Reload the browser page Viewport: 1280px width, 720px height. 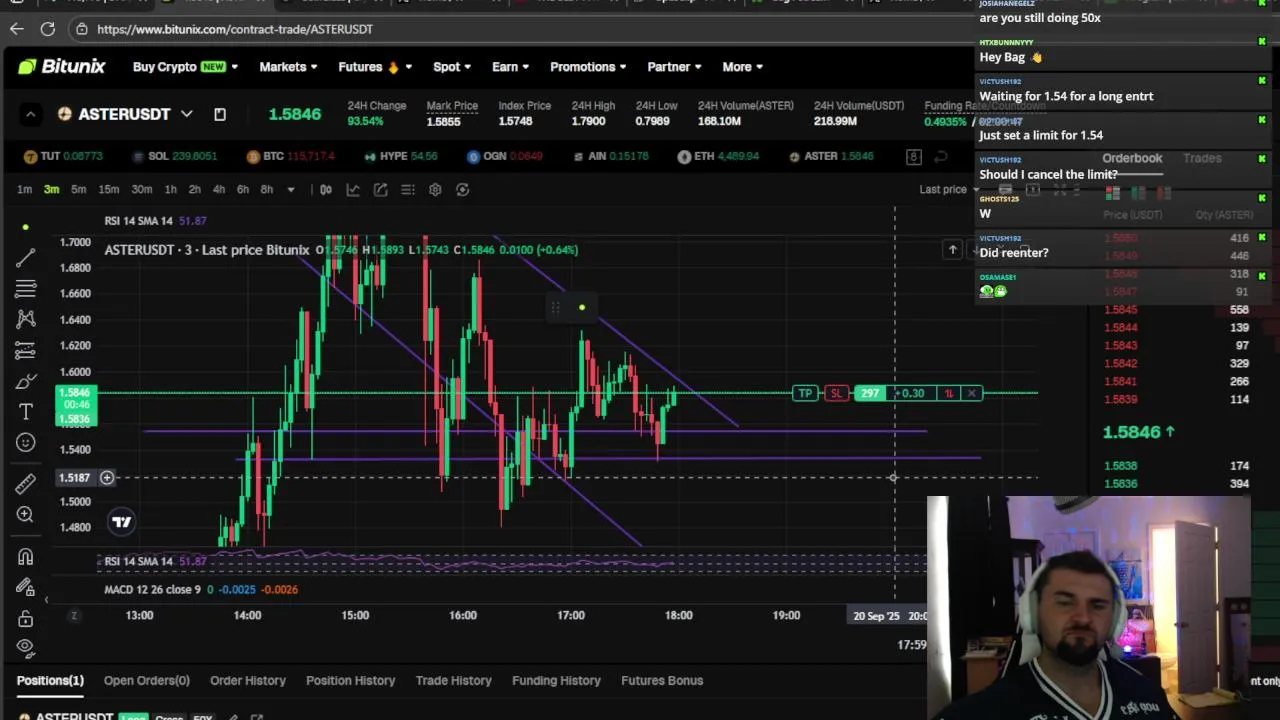[x=47, y=29]
